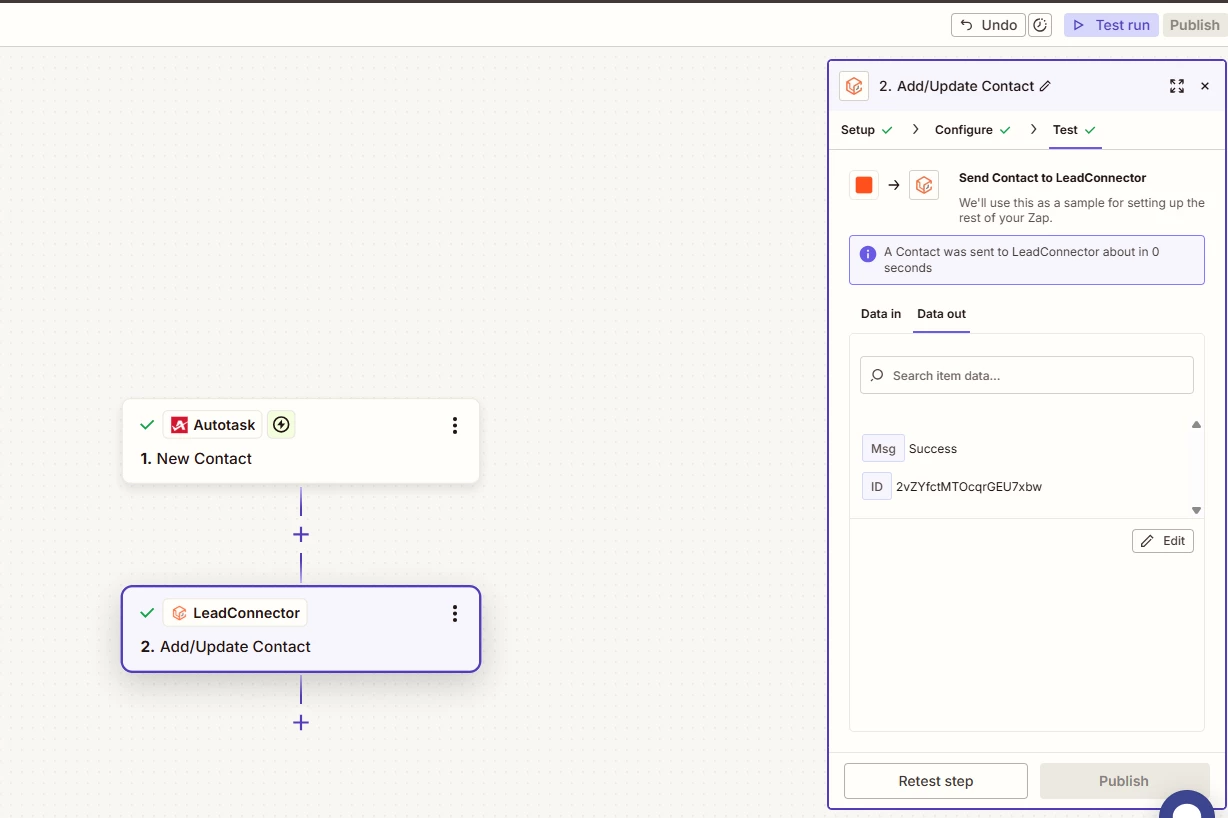The width and height of the screenshot is (1228, 818).
Task: Focus the Search item data field
Action: click(x=1027, y=375)
